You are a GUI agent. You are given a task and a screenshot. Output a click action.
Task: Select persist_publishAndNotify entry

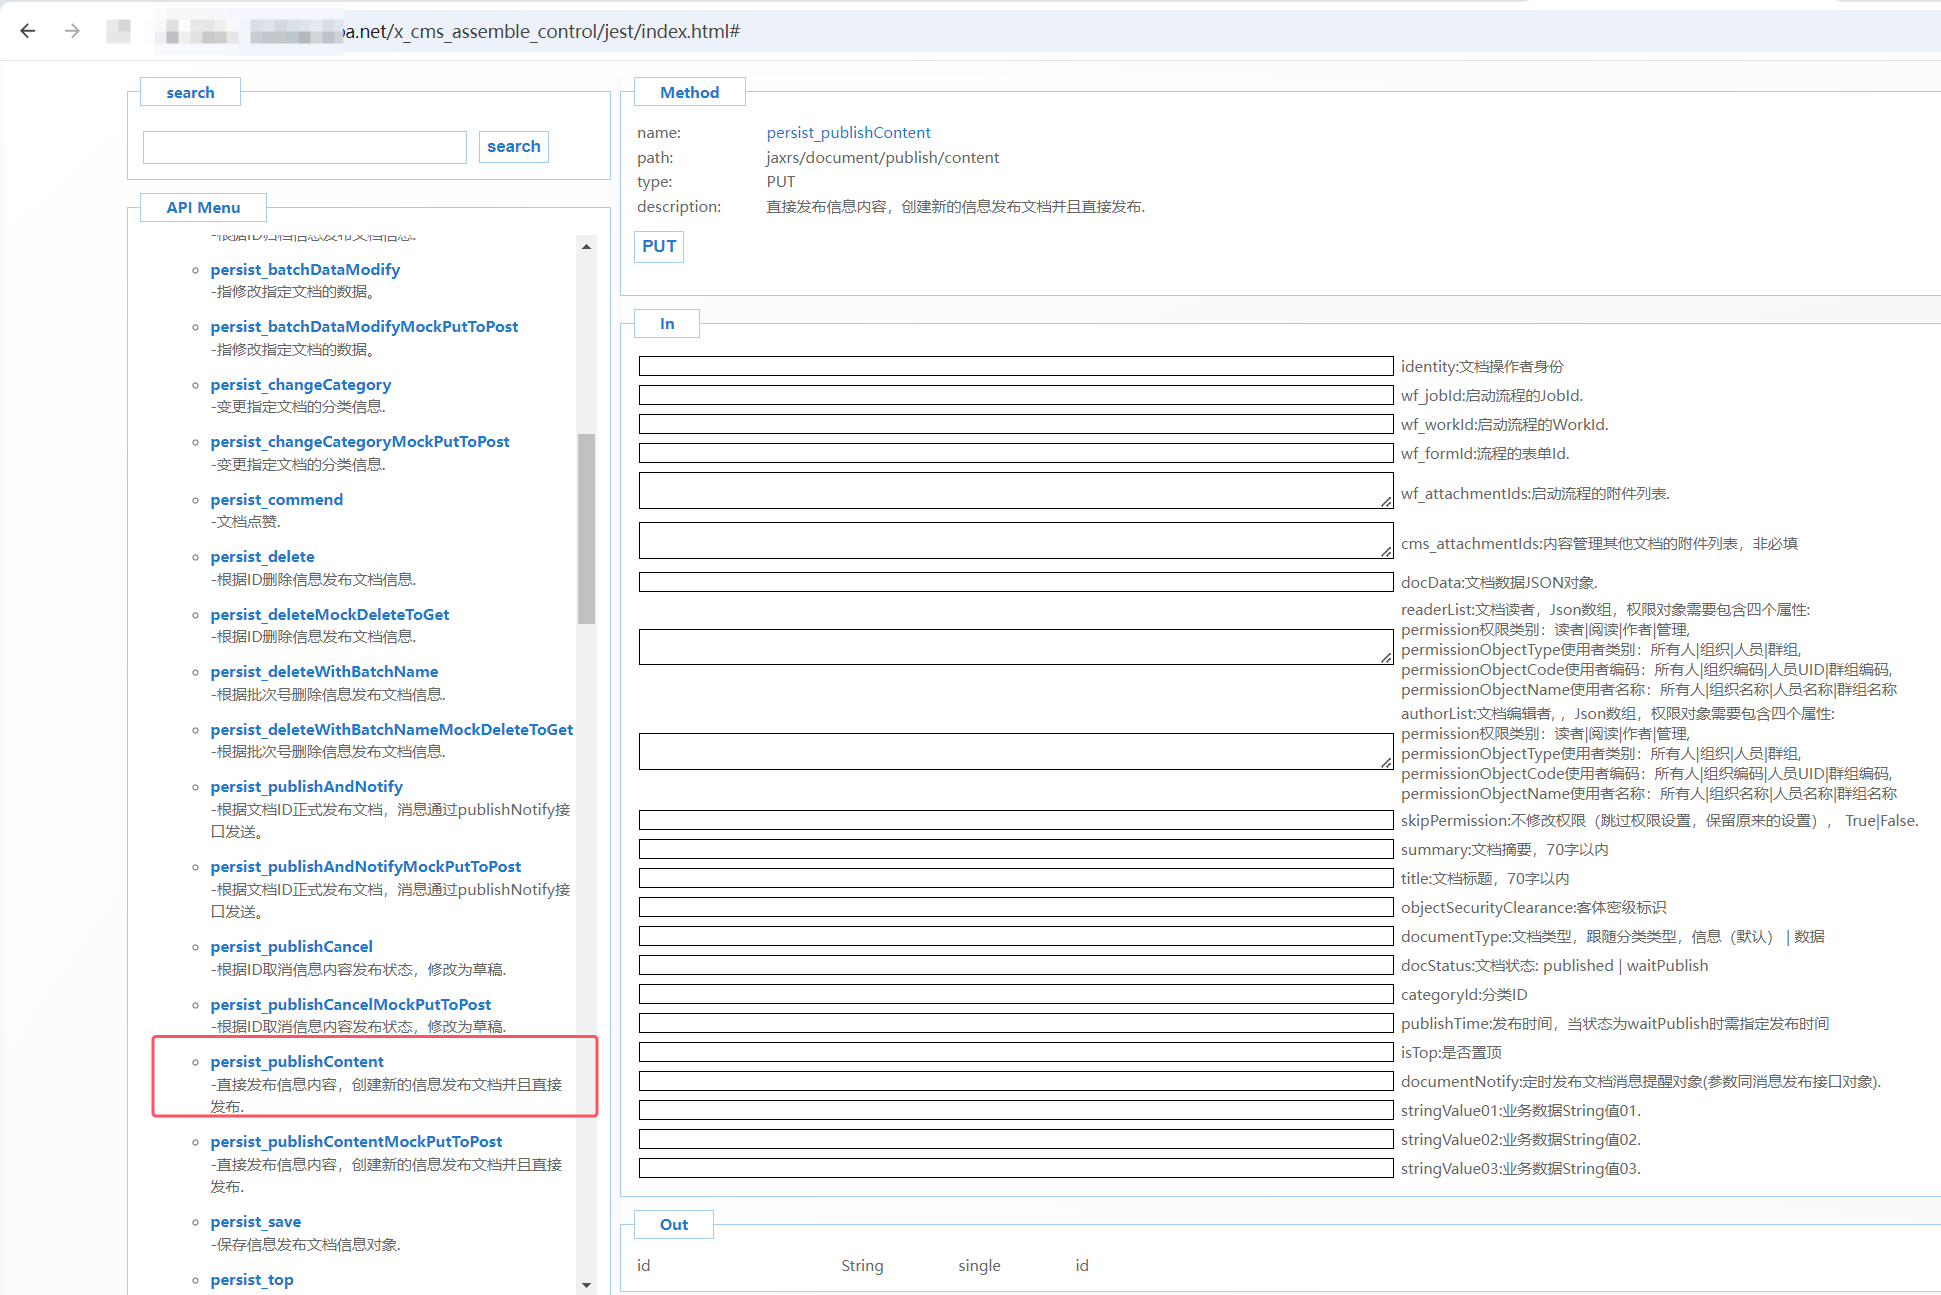tap(306, 787)
